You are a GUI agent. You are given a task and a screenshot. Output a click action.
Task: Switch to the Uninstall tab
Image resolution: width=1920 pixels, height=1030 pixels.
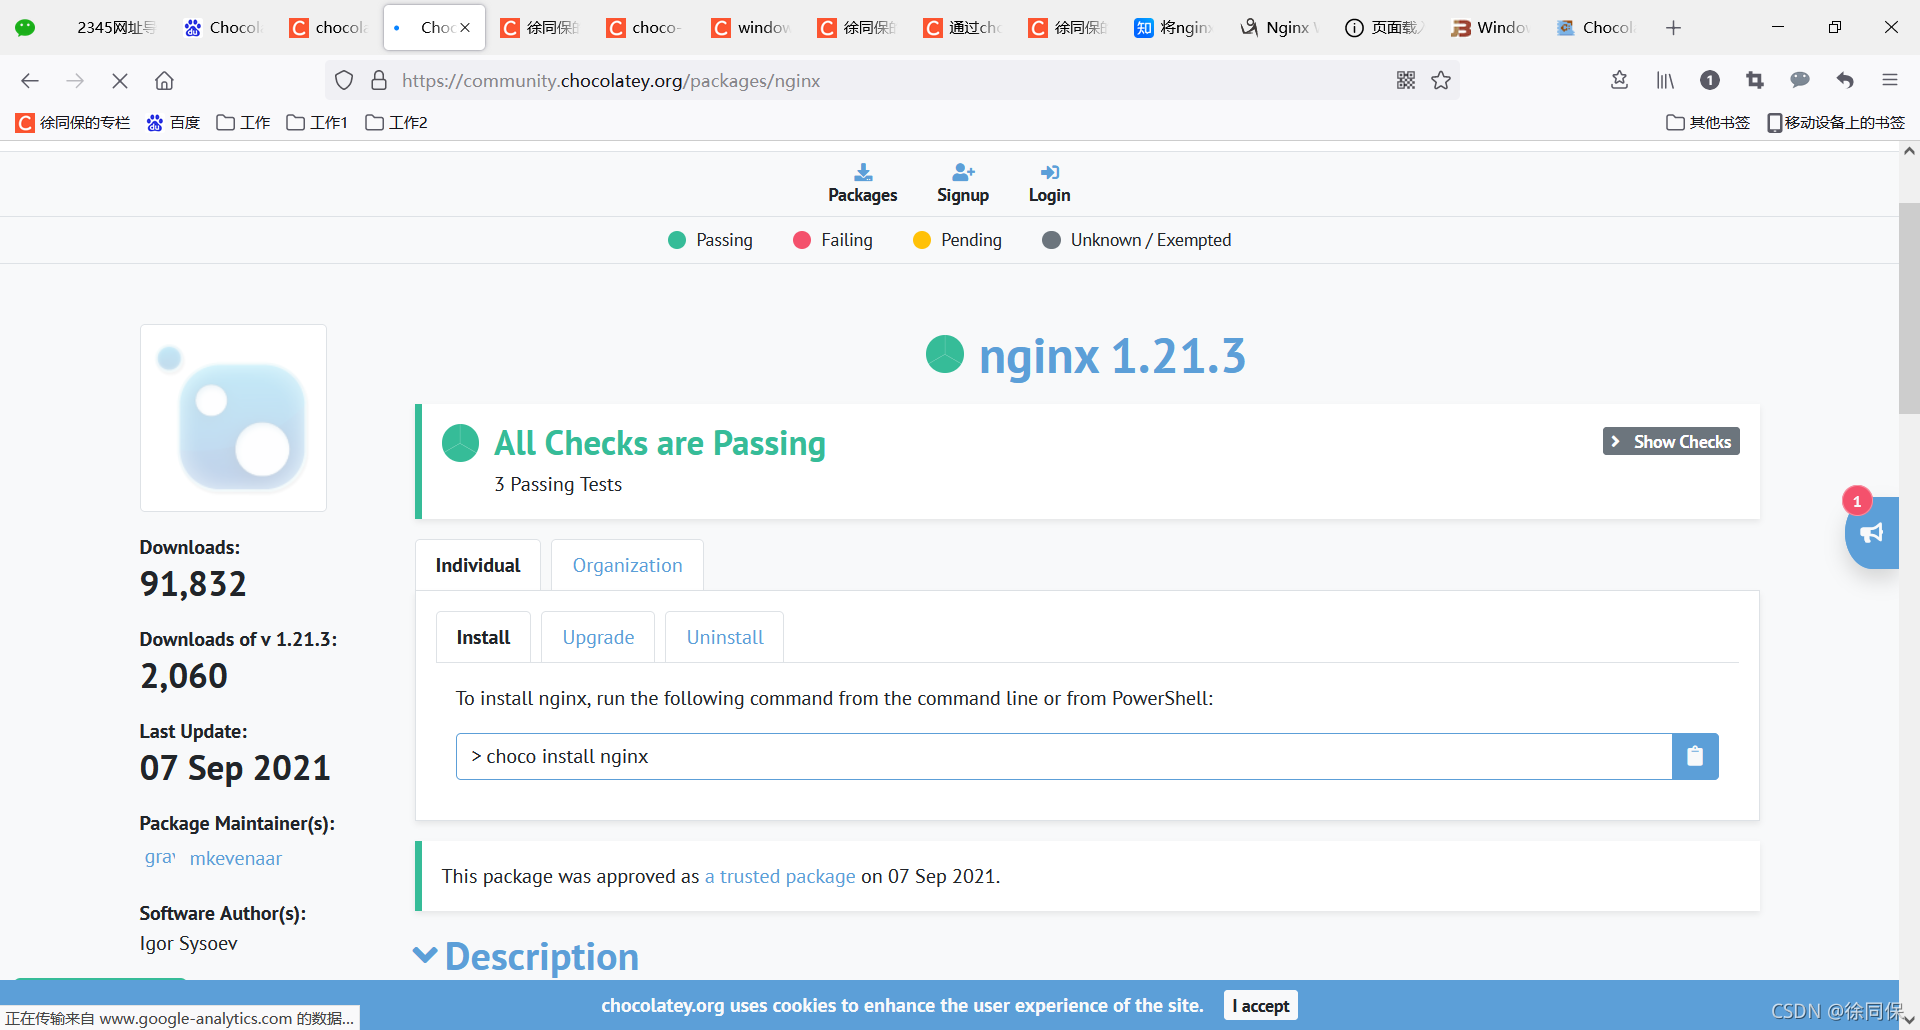pos(725,638)
